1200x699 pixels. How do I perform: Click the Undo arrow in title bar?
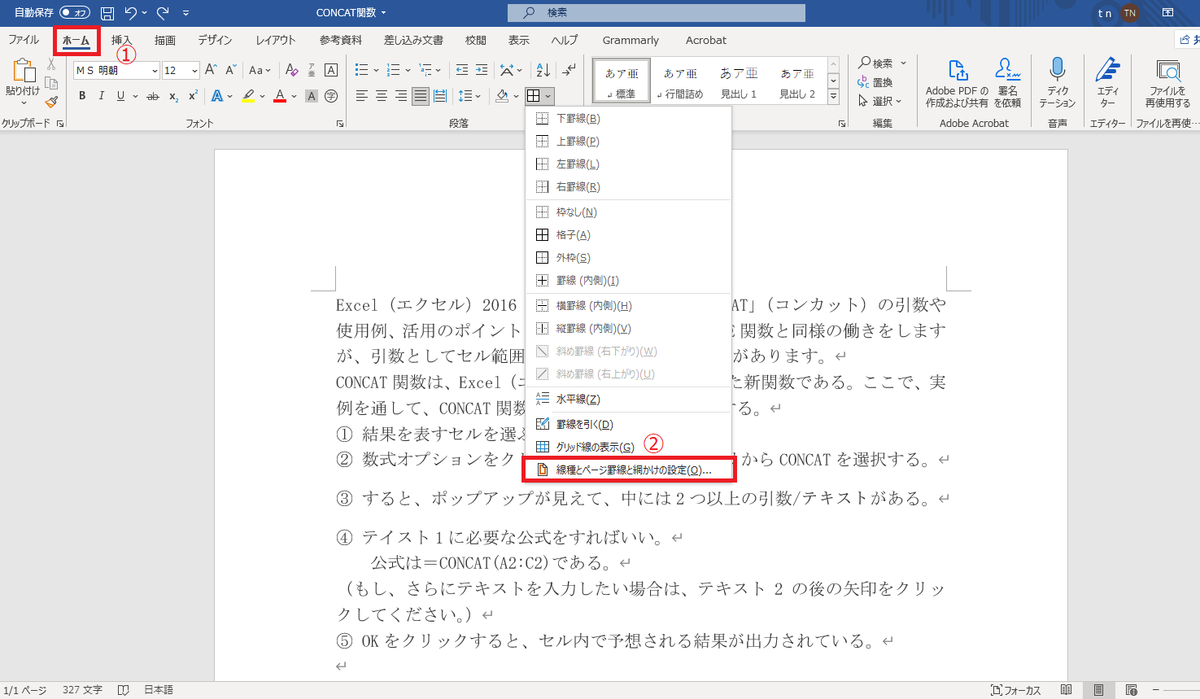click(x=131, y=13)
